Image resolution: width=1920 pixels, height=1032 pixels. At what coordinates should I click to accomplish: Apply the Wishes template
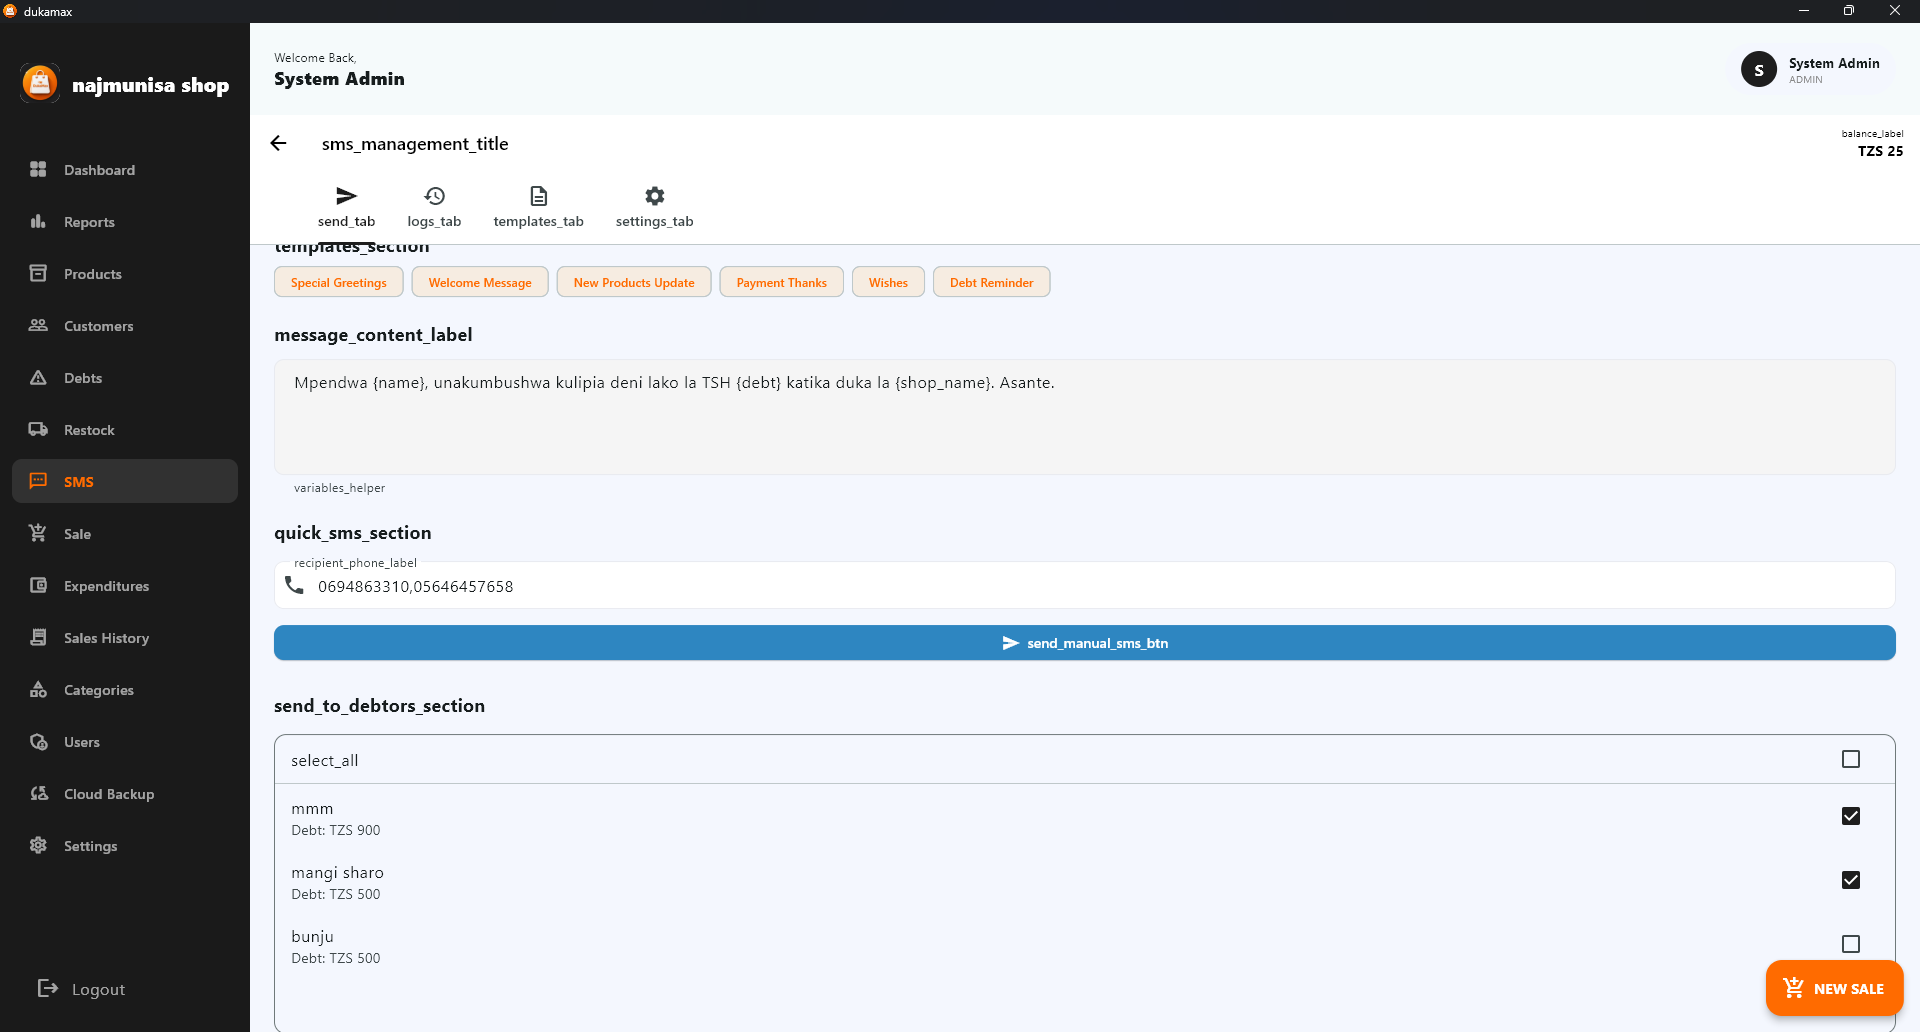click(888, 282)
